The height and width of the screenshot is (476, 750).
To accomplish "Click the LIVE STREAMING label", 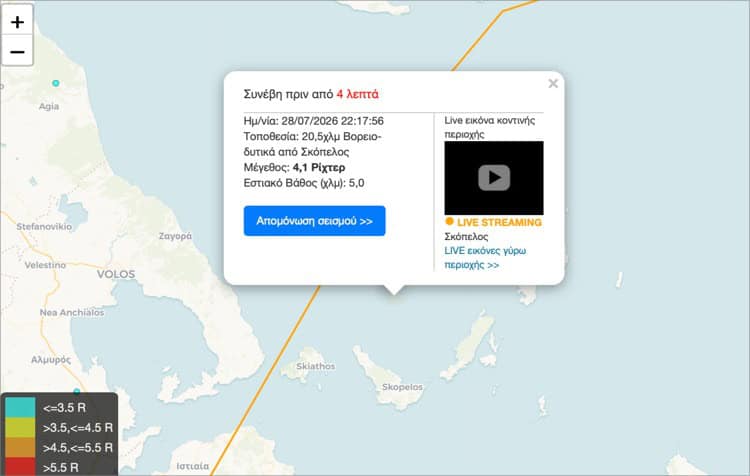I will point(499,222).
